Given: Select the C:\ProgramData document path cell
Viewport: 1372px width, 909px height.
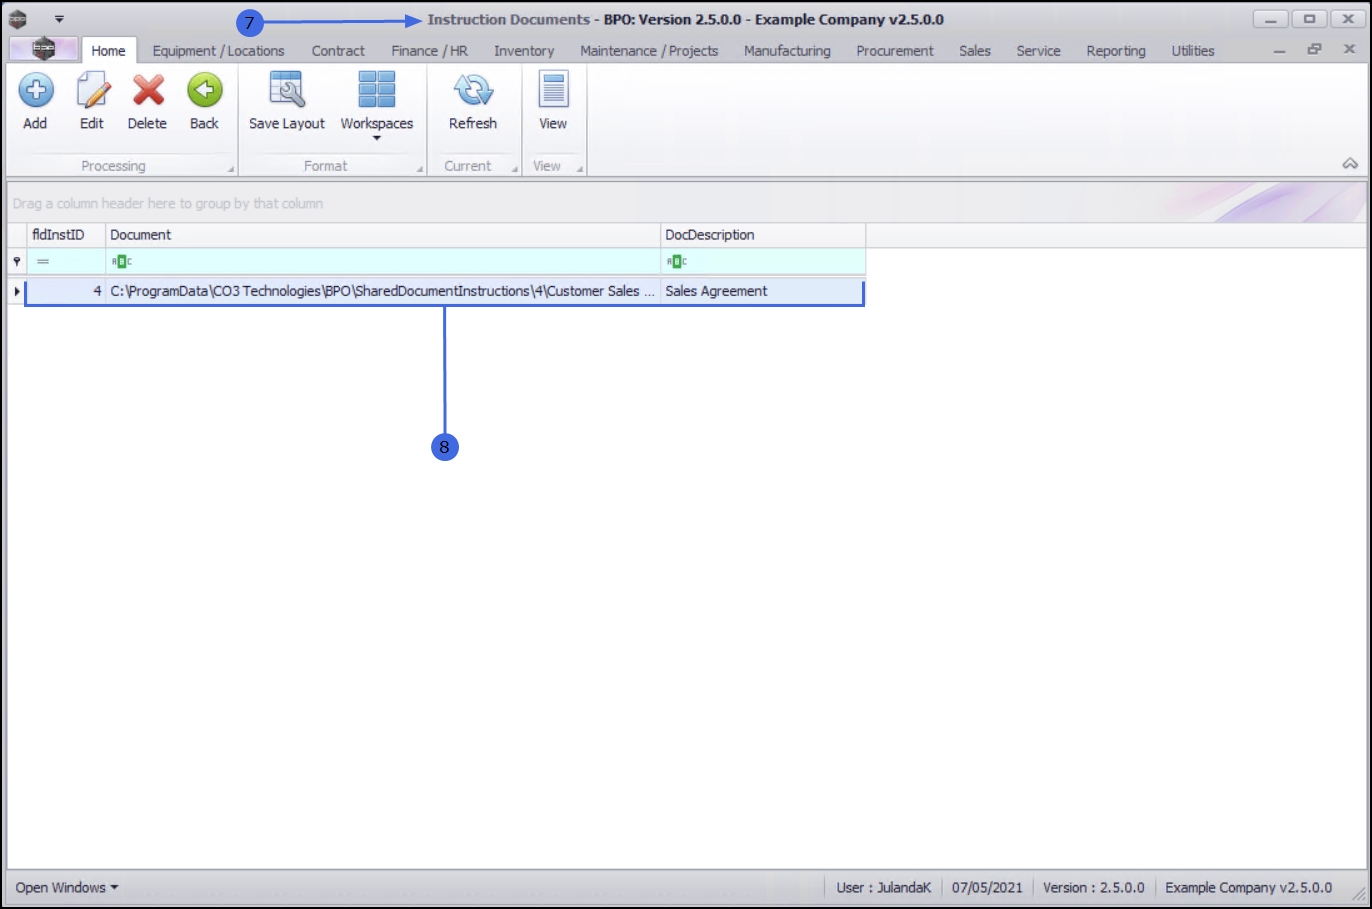Looking at the screenshot, I should coord(383,291).
